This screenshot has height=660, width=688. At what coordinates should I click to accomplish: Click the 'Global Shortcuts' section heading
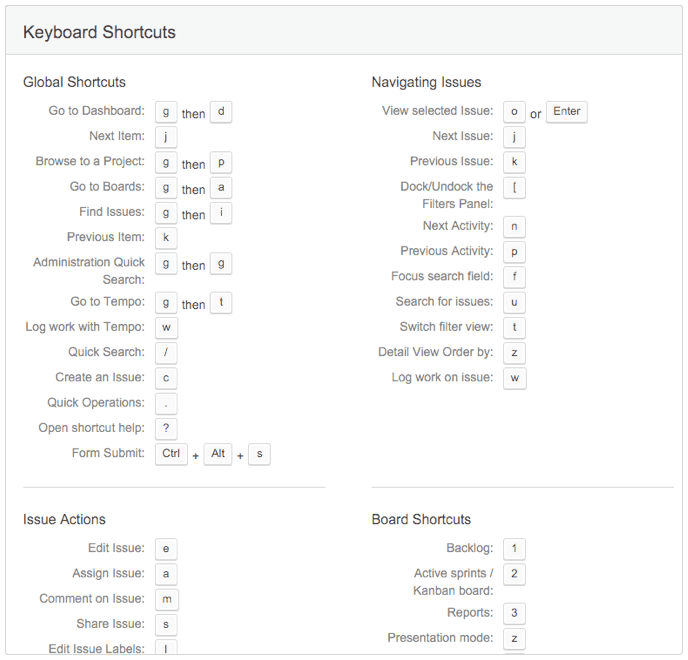click(74, 82)
